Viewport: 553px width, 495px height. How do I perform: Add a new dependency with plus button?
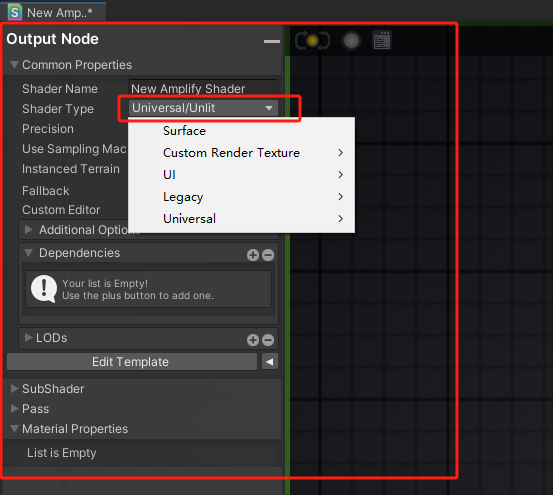pyautogui.click(x=253, y=255)
